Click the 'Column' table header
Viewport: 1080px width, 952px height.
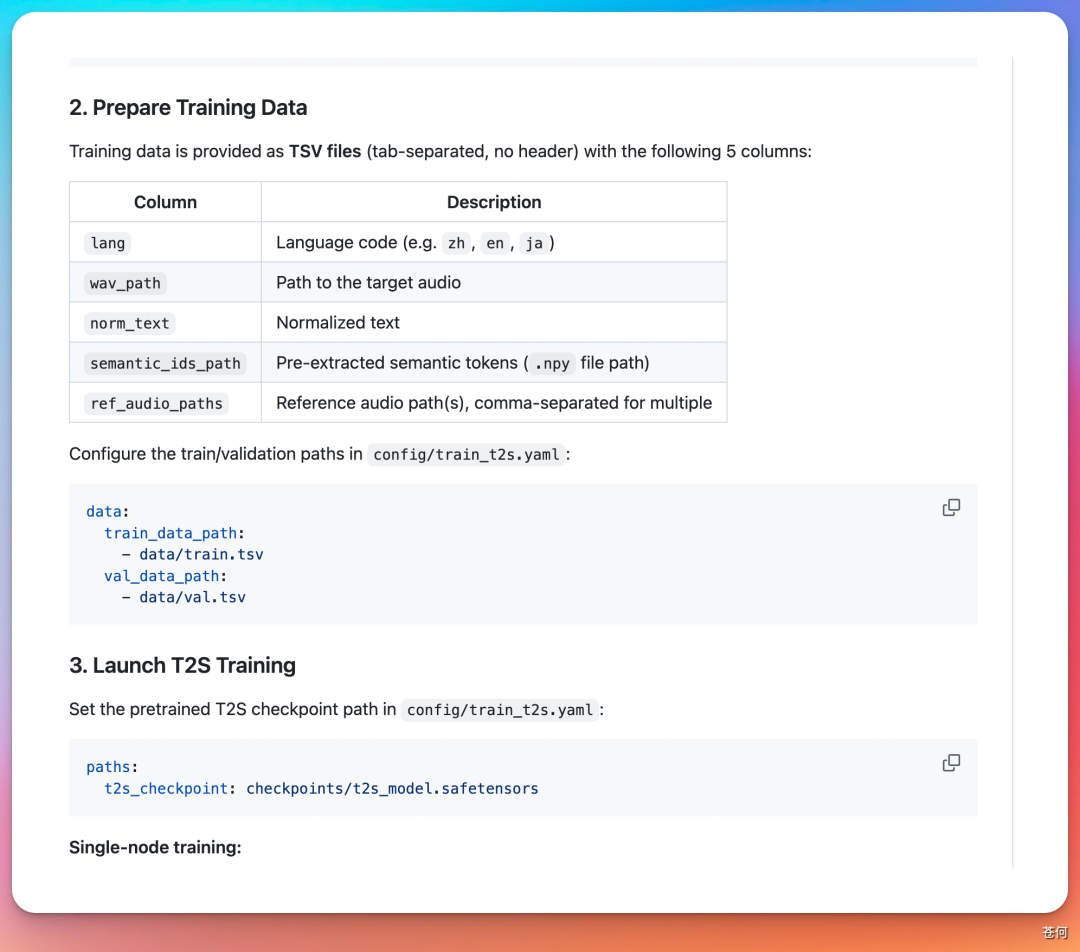[x=165, y=202]
